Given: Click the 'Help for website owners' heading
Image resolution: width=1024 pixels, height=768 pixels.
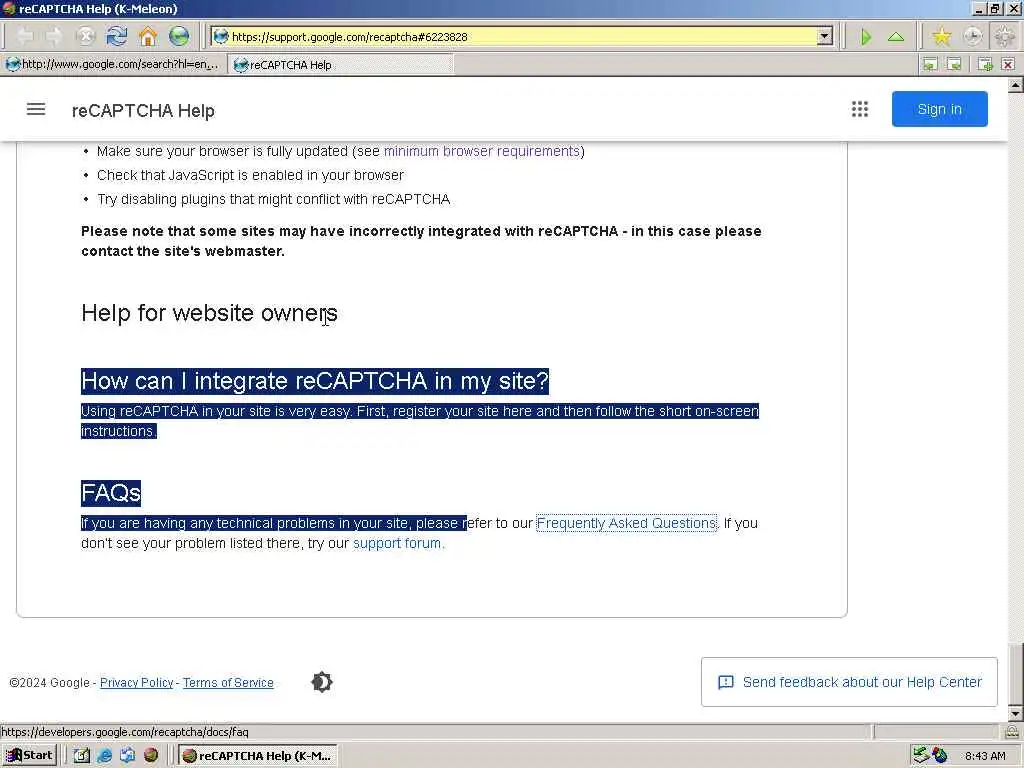Looking at the screenshot, I should [x=210, y=313].
